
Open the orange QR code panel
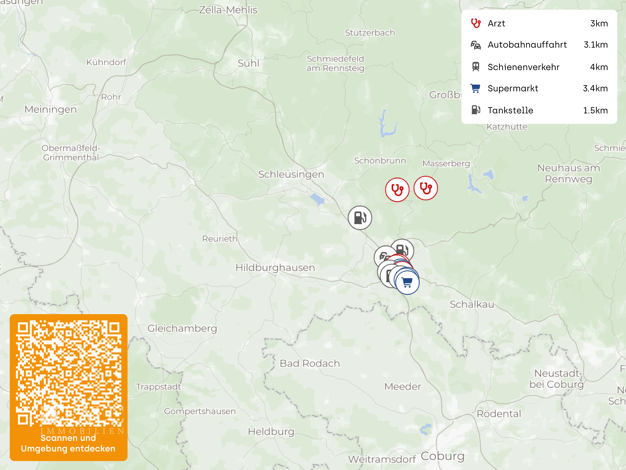click(x=69, y=387)
